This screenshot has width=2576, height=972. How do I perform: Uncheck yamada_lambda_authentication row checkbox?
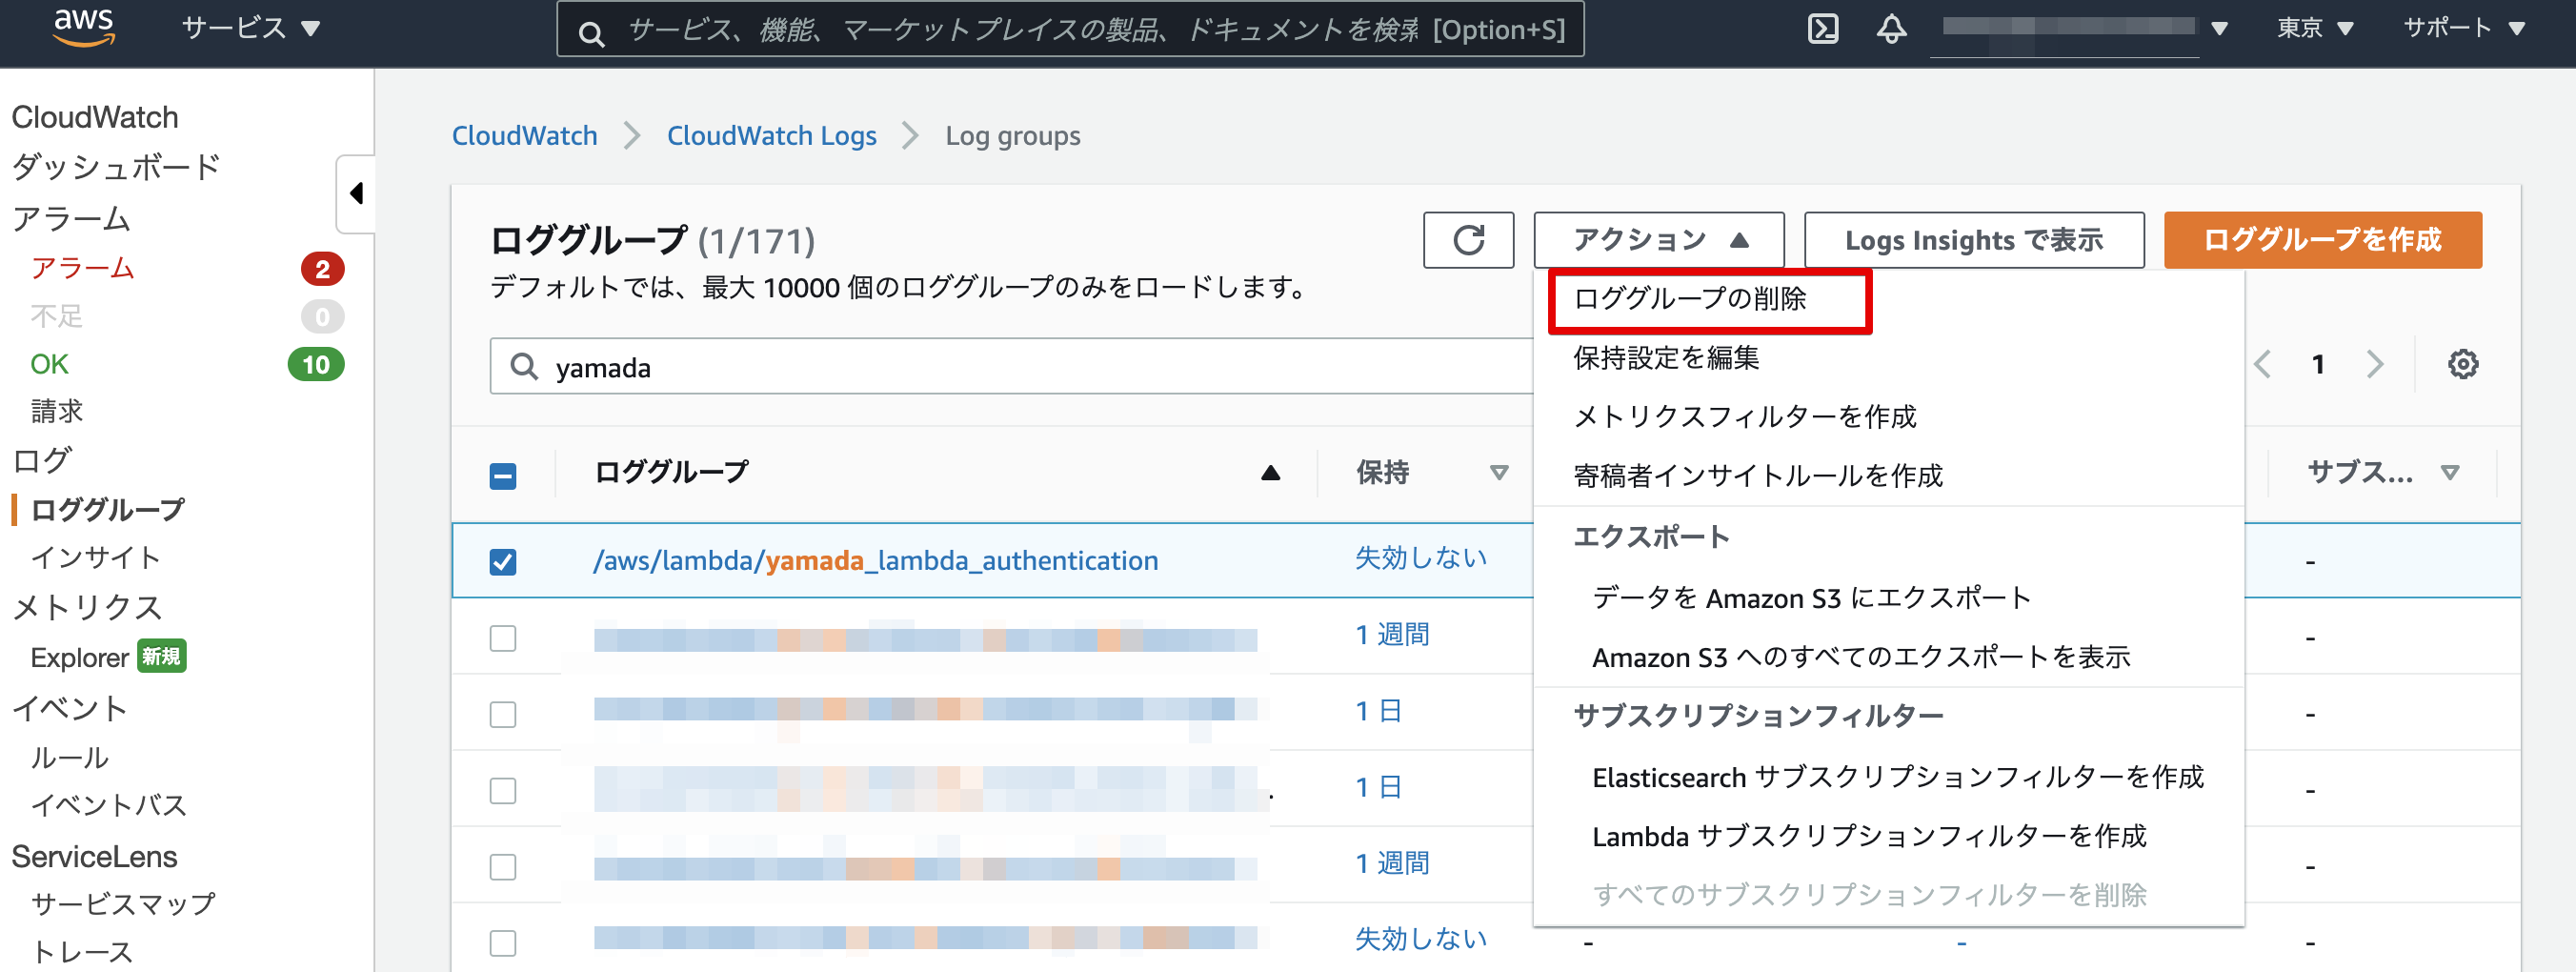pyautogui.click(x=503, y=561)
